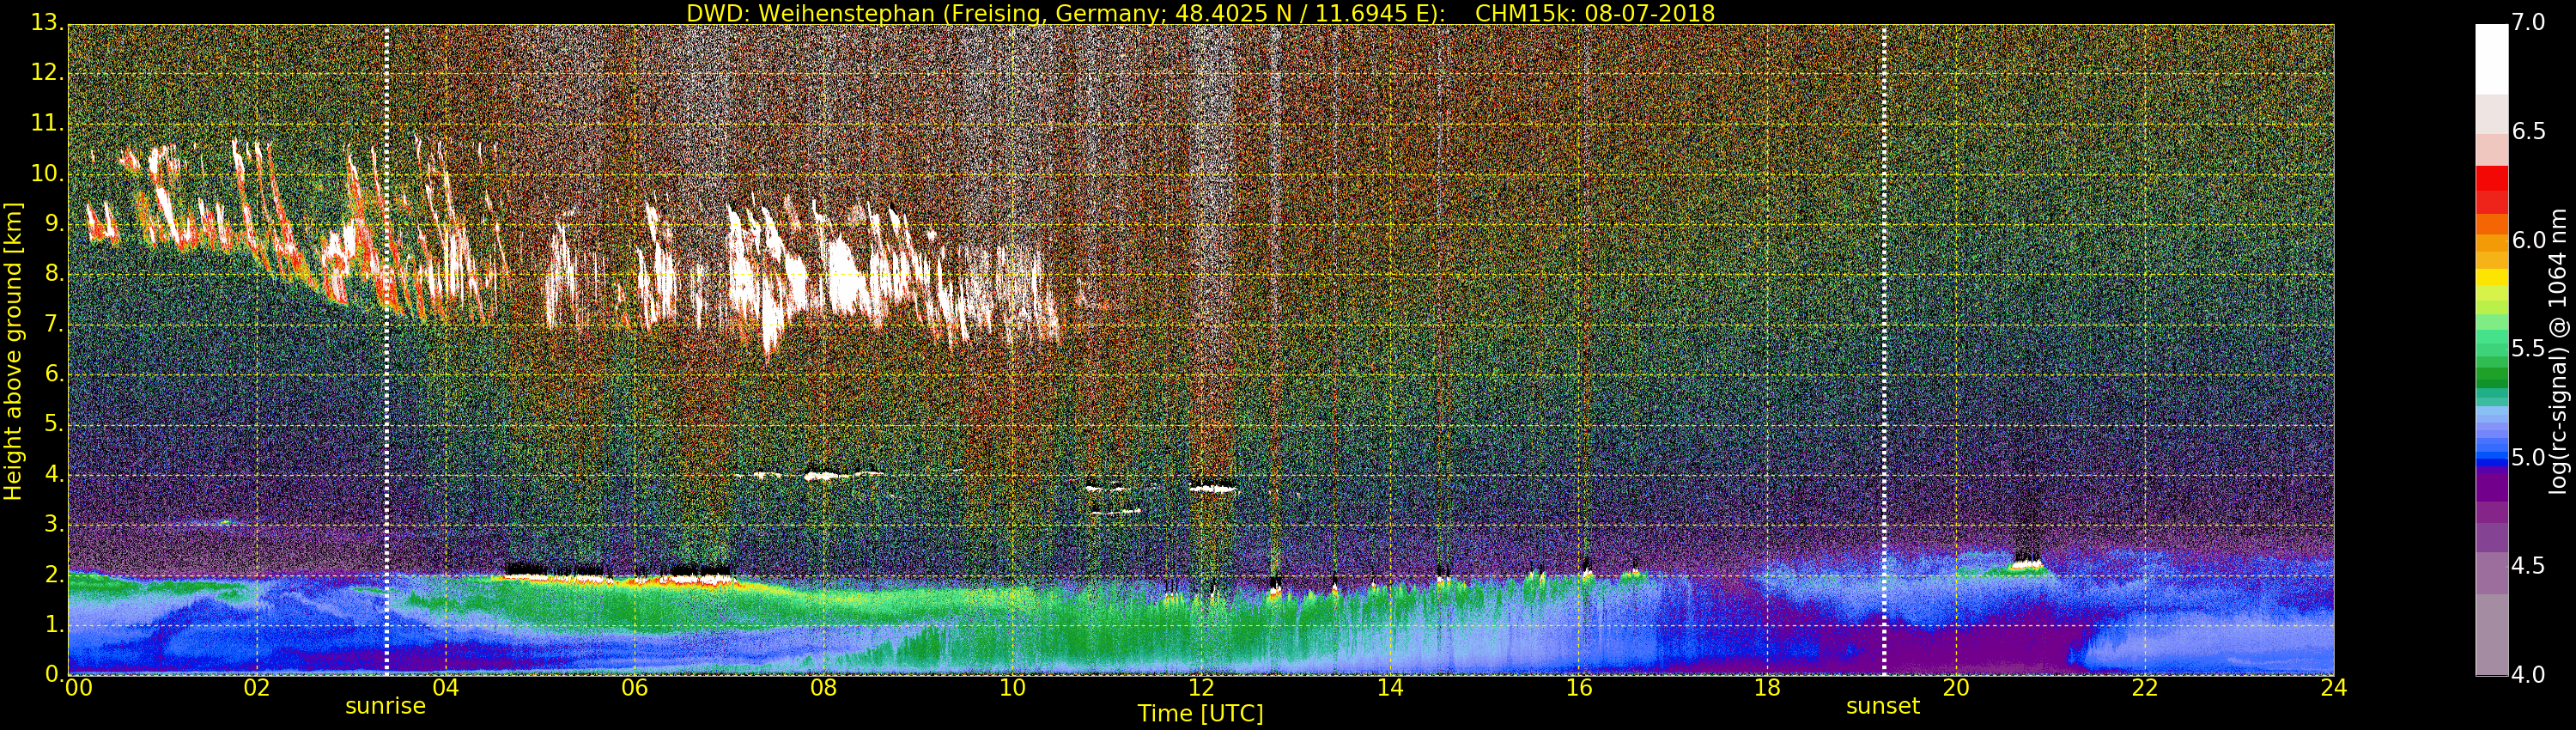Select the "sunrise" label below the time axis

click(x=385, y=706)
